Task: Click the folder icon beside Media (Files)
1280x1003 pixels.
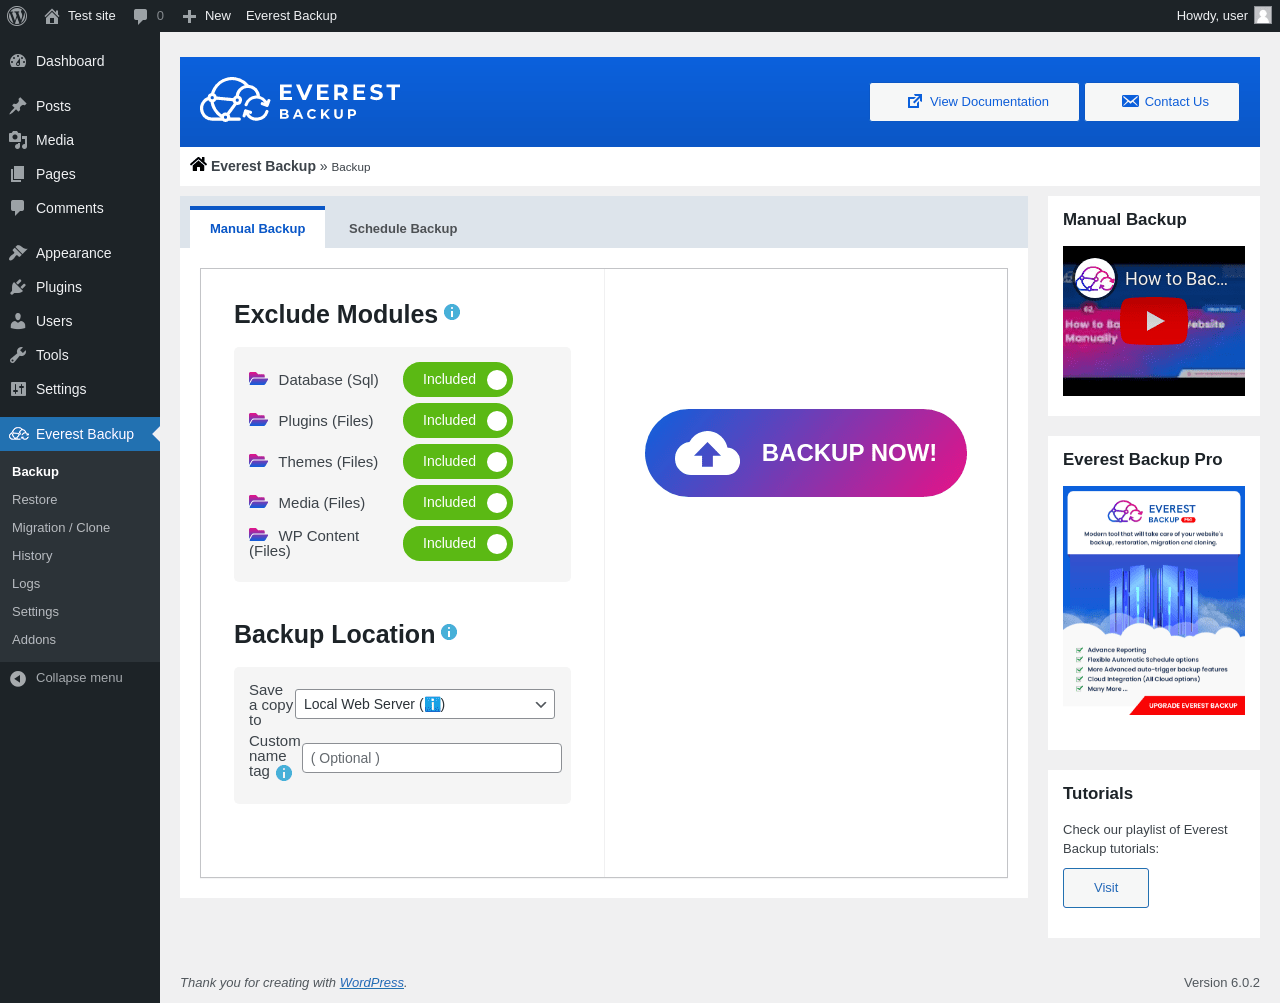Action: (x=258, y=502)
